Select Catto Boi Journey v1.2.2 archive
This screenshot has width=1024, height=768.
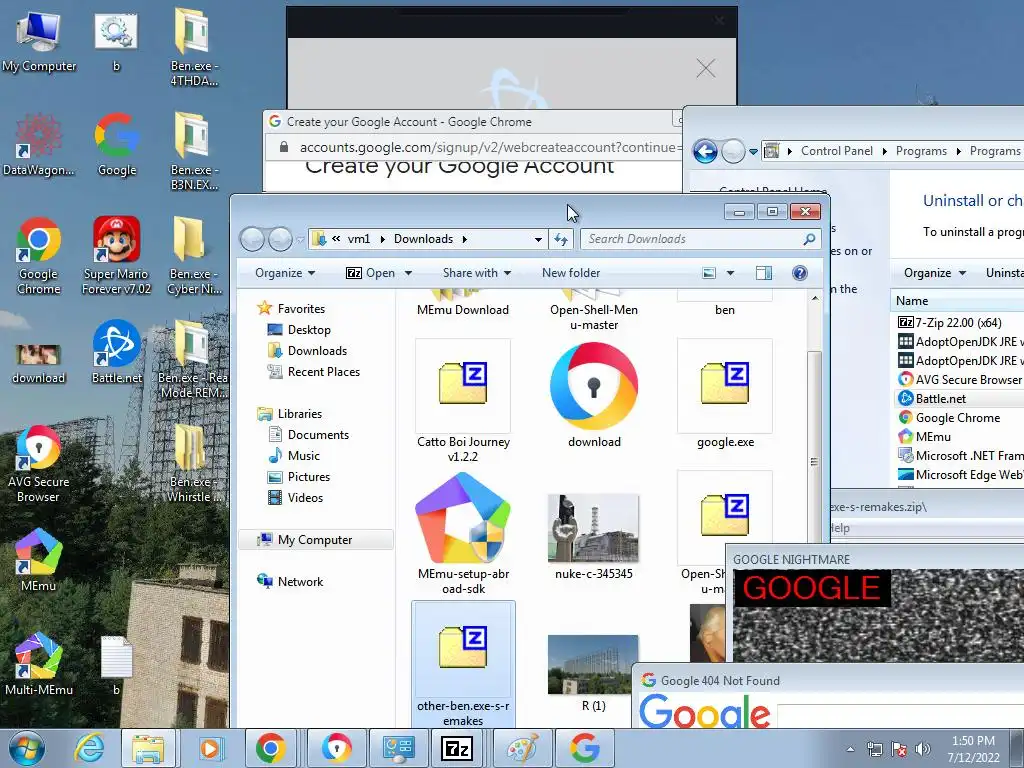(x=463, y=401)
